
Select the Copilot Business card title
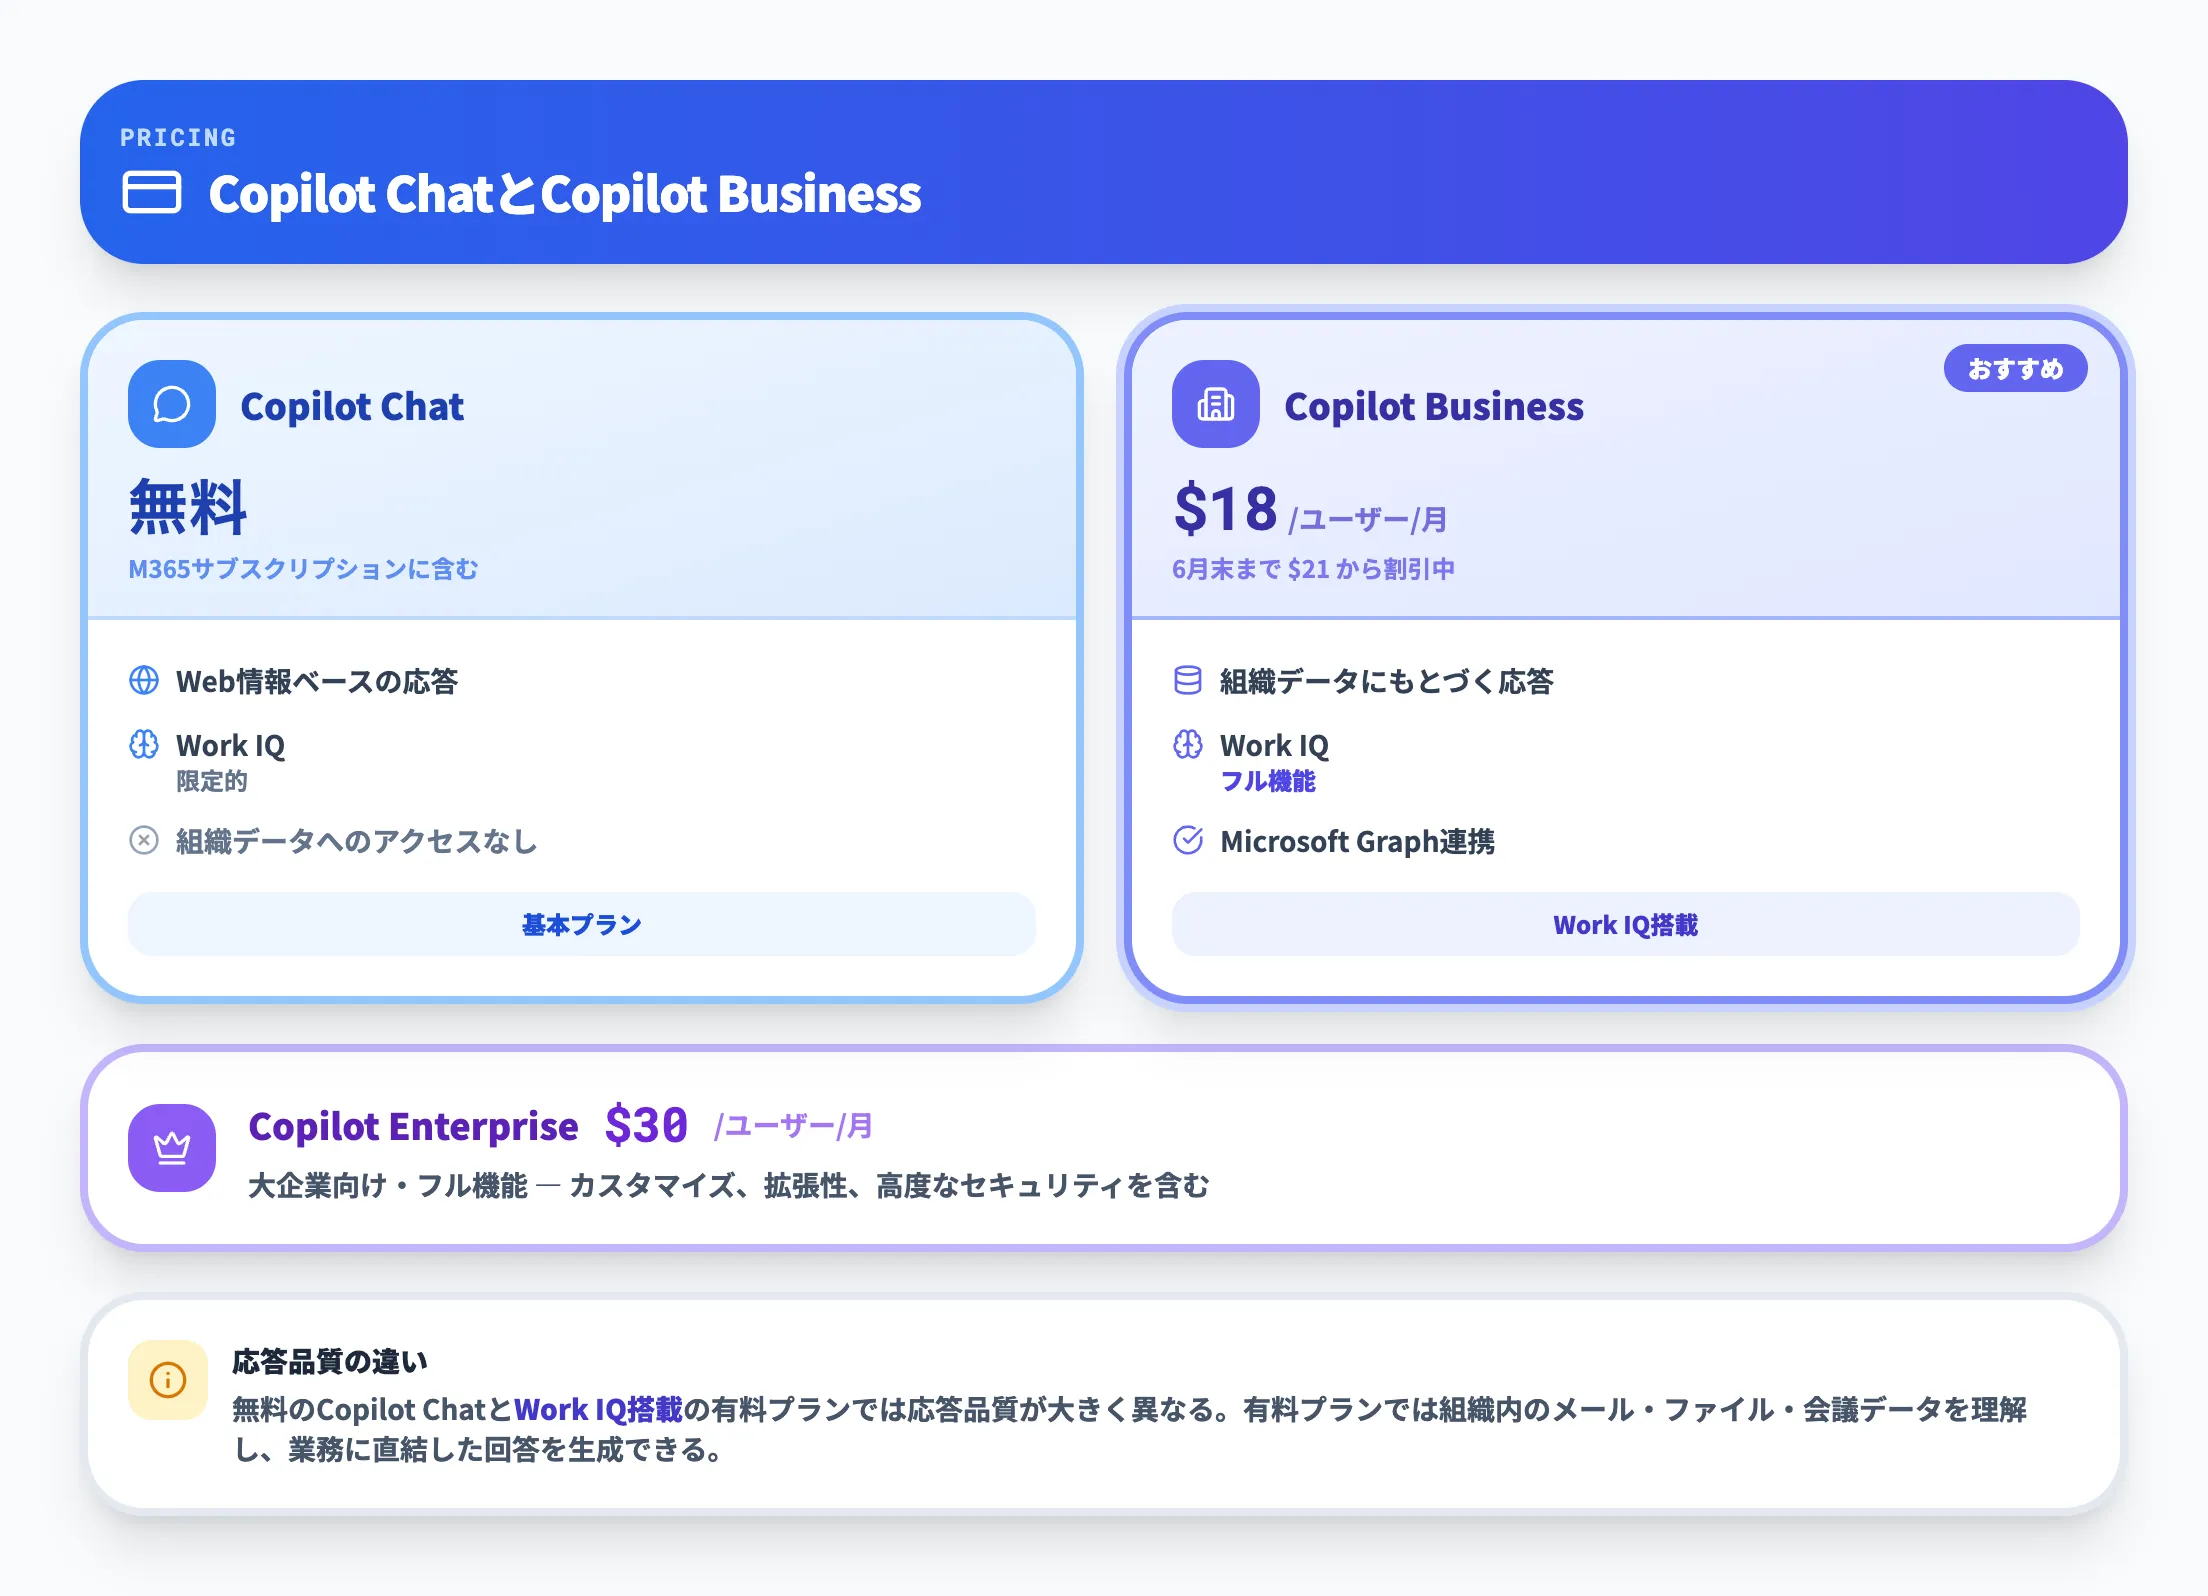[1433, 405]
